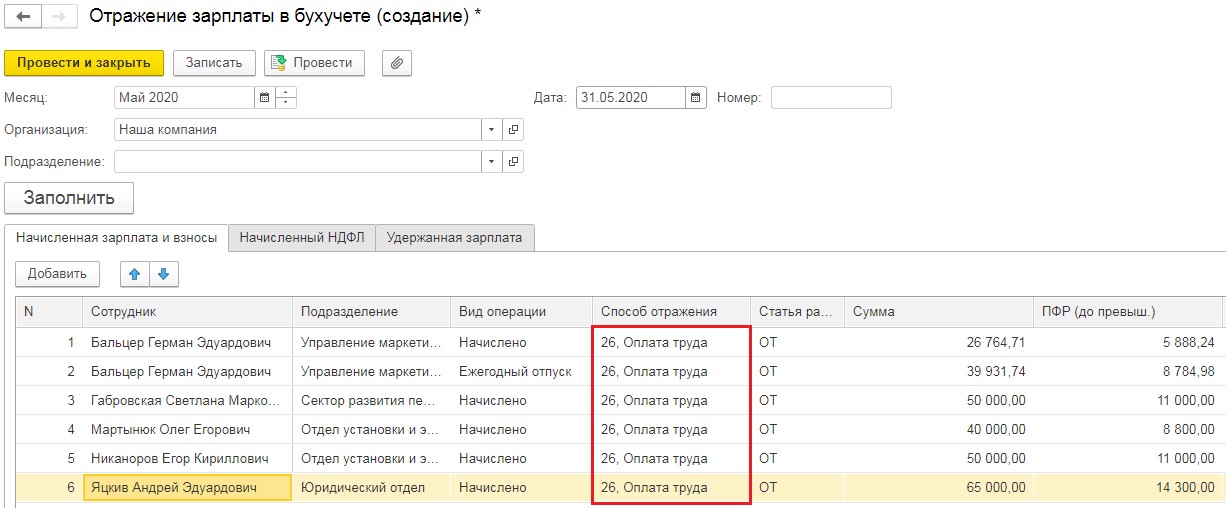Expand the Подразделение dropdown list
The image size is (1226, 508).
pyautogui.click(x=490, y=162)
